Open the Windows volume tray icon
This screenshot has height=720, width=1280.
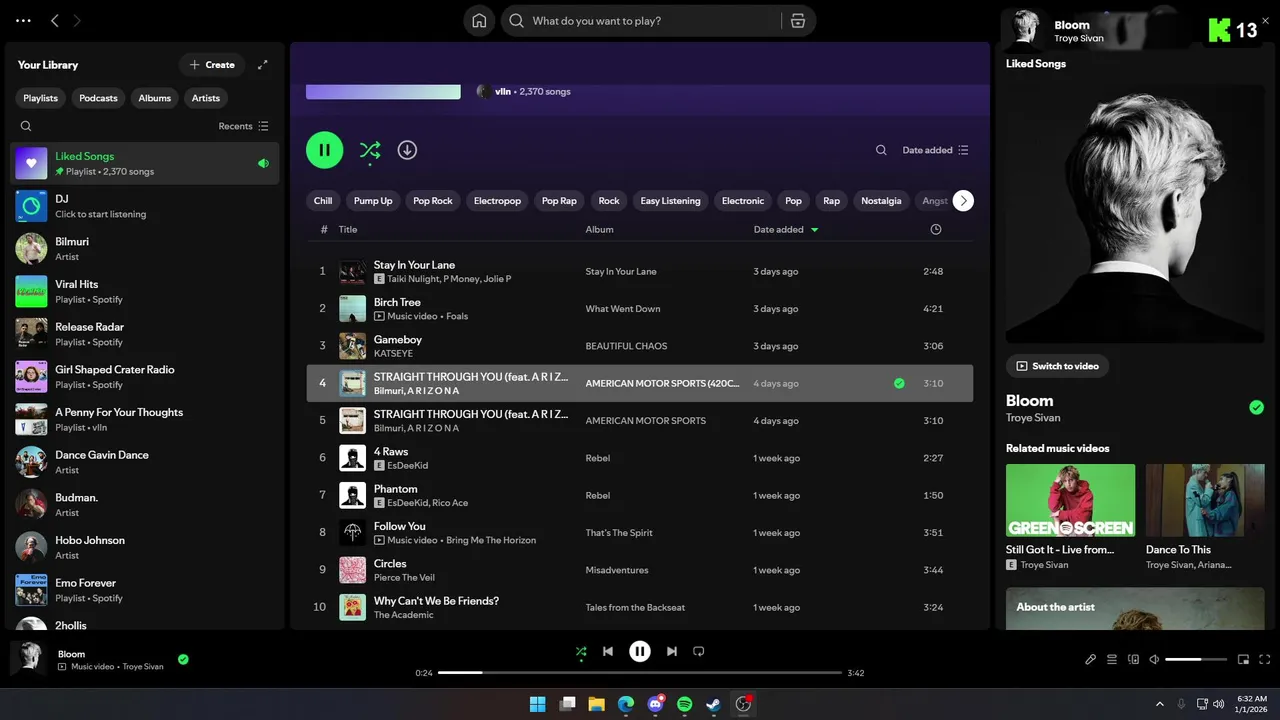point(1219,704)
